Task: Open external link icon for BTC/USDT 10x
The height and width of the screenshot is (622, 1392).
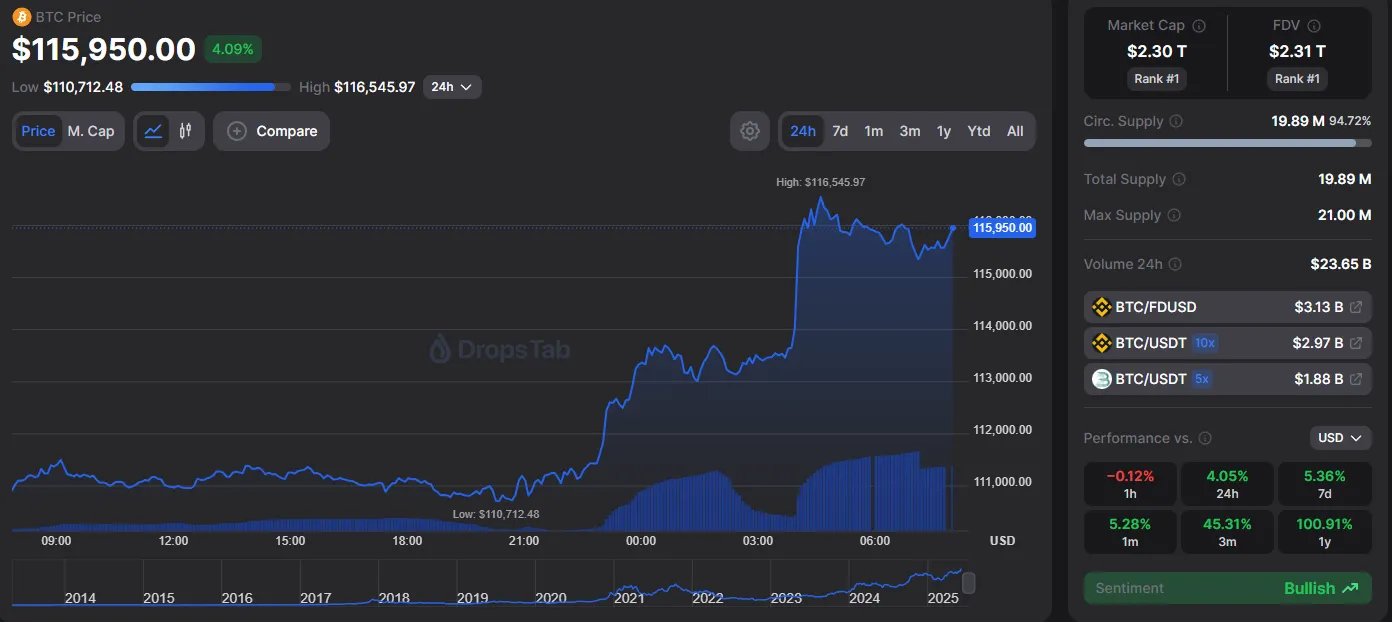Action: tap(1356, 343)
